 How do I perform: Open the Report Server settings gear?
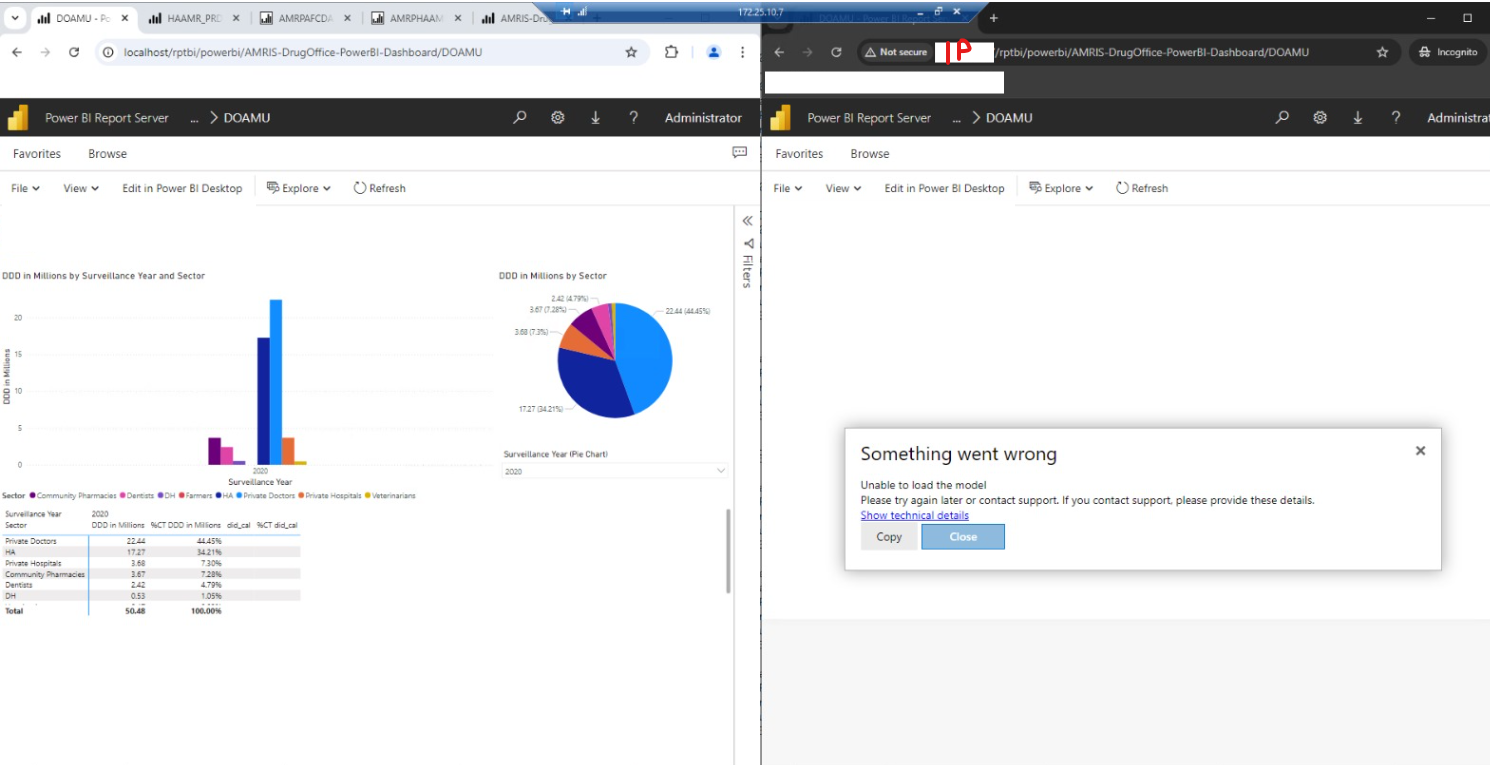(557, 117)
